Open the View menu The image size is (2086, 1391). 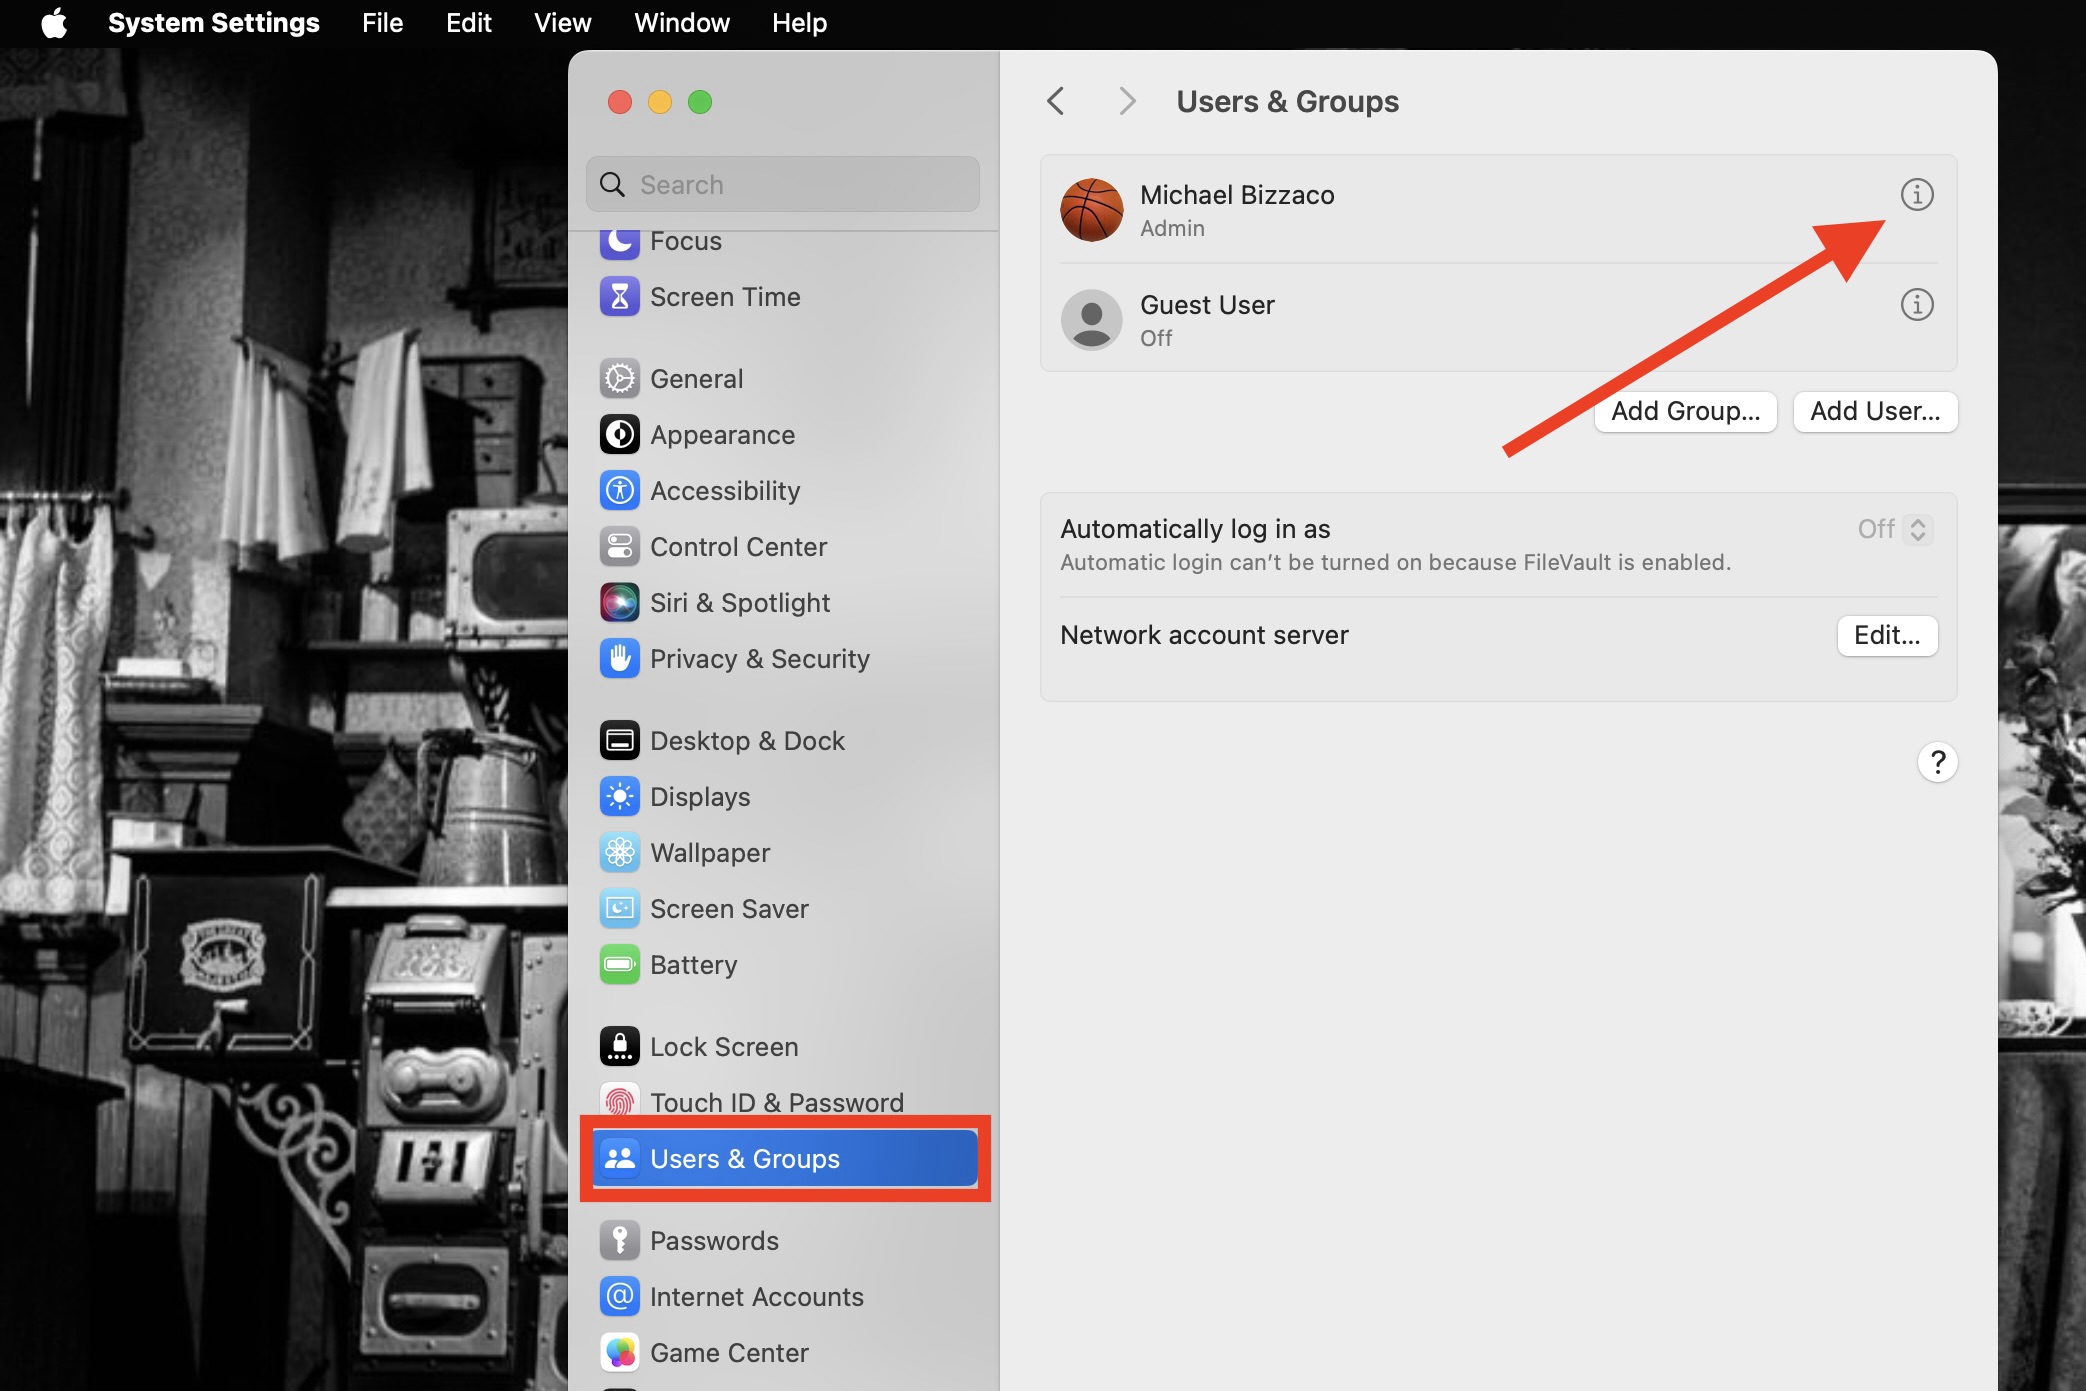point(562,22)
